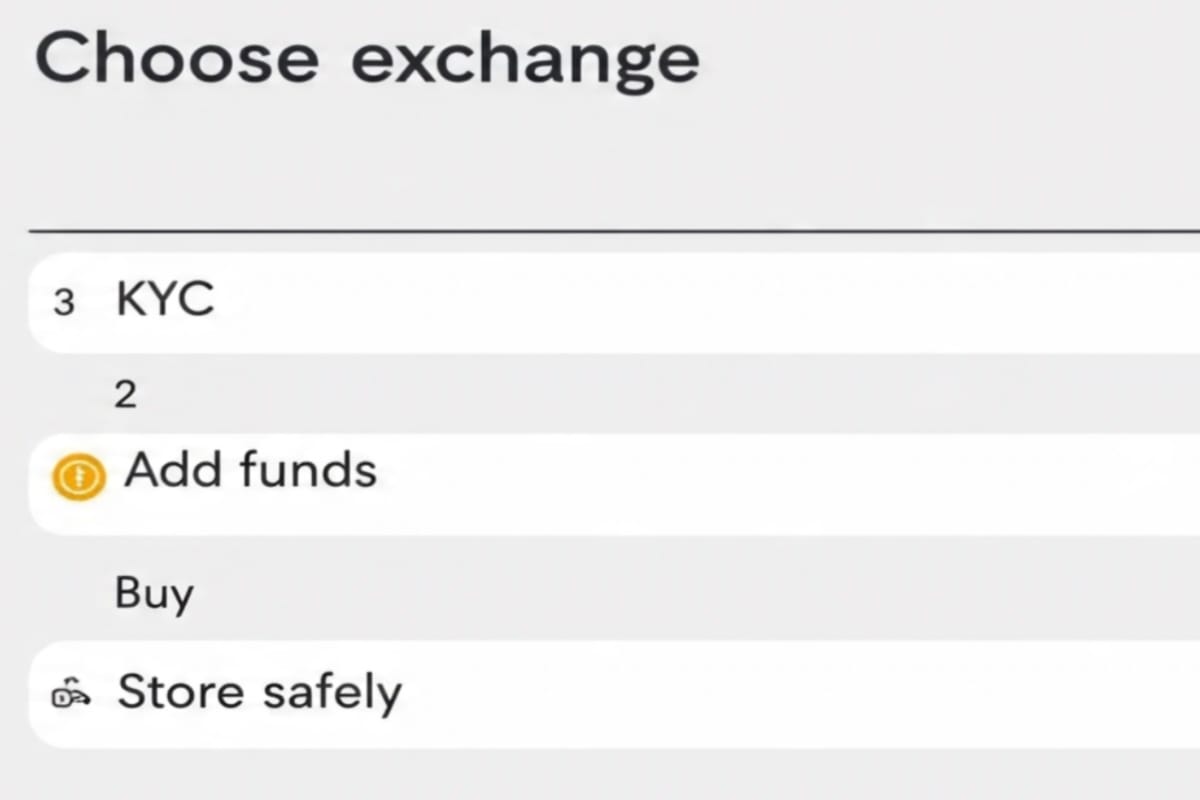
Task: Expand the Add funds step card
Action: (614, 484)
